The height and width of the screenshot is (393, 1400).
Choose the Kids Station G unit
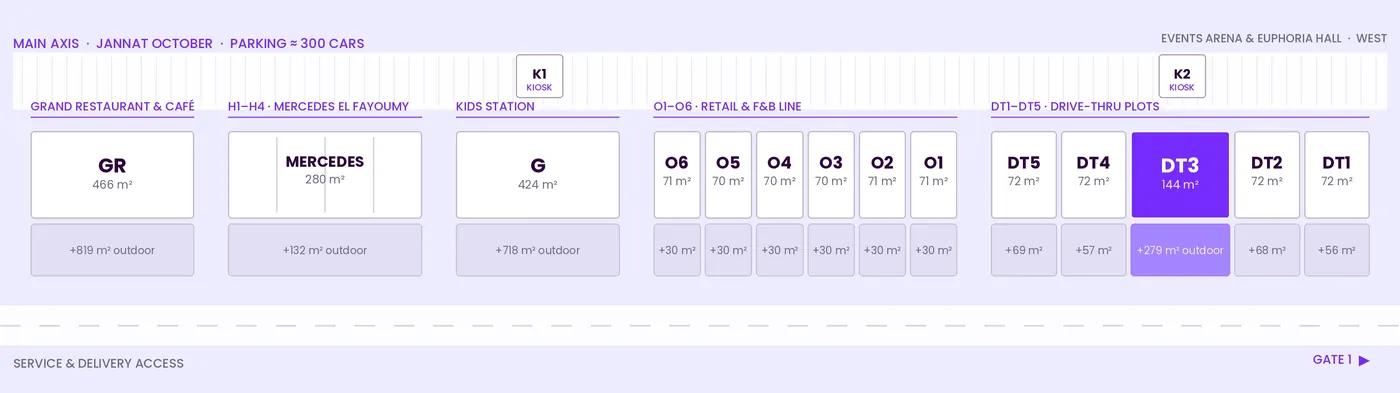[x=538, y=175]
